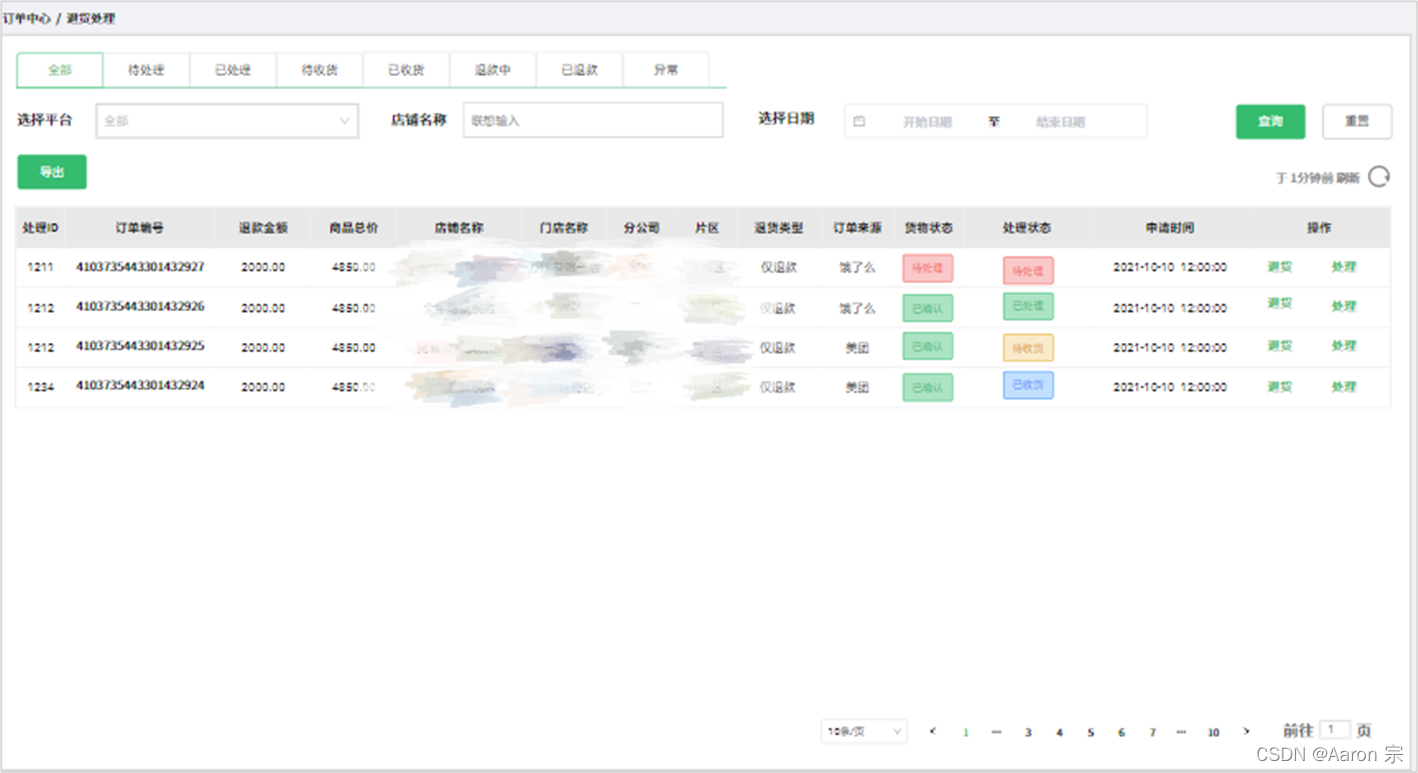1418x773 pixels.
Task: Switch to the 已退款 tab
Action: coord(580,70)
